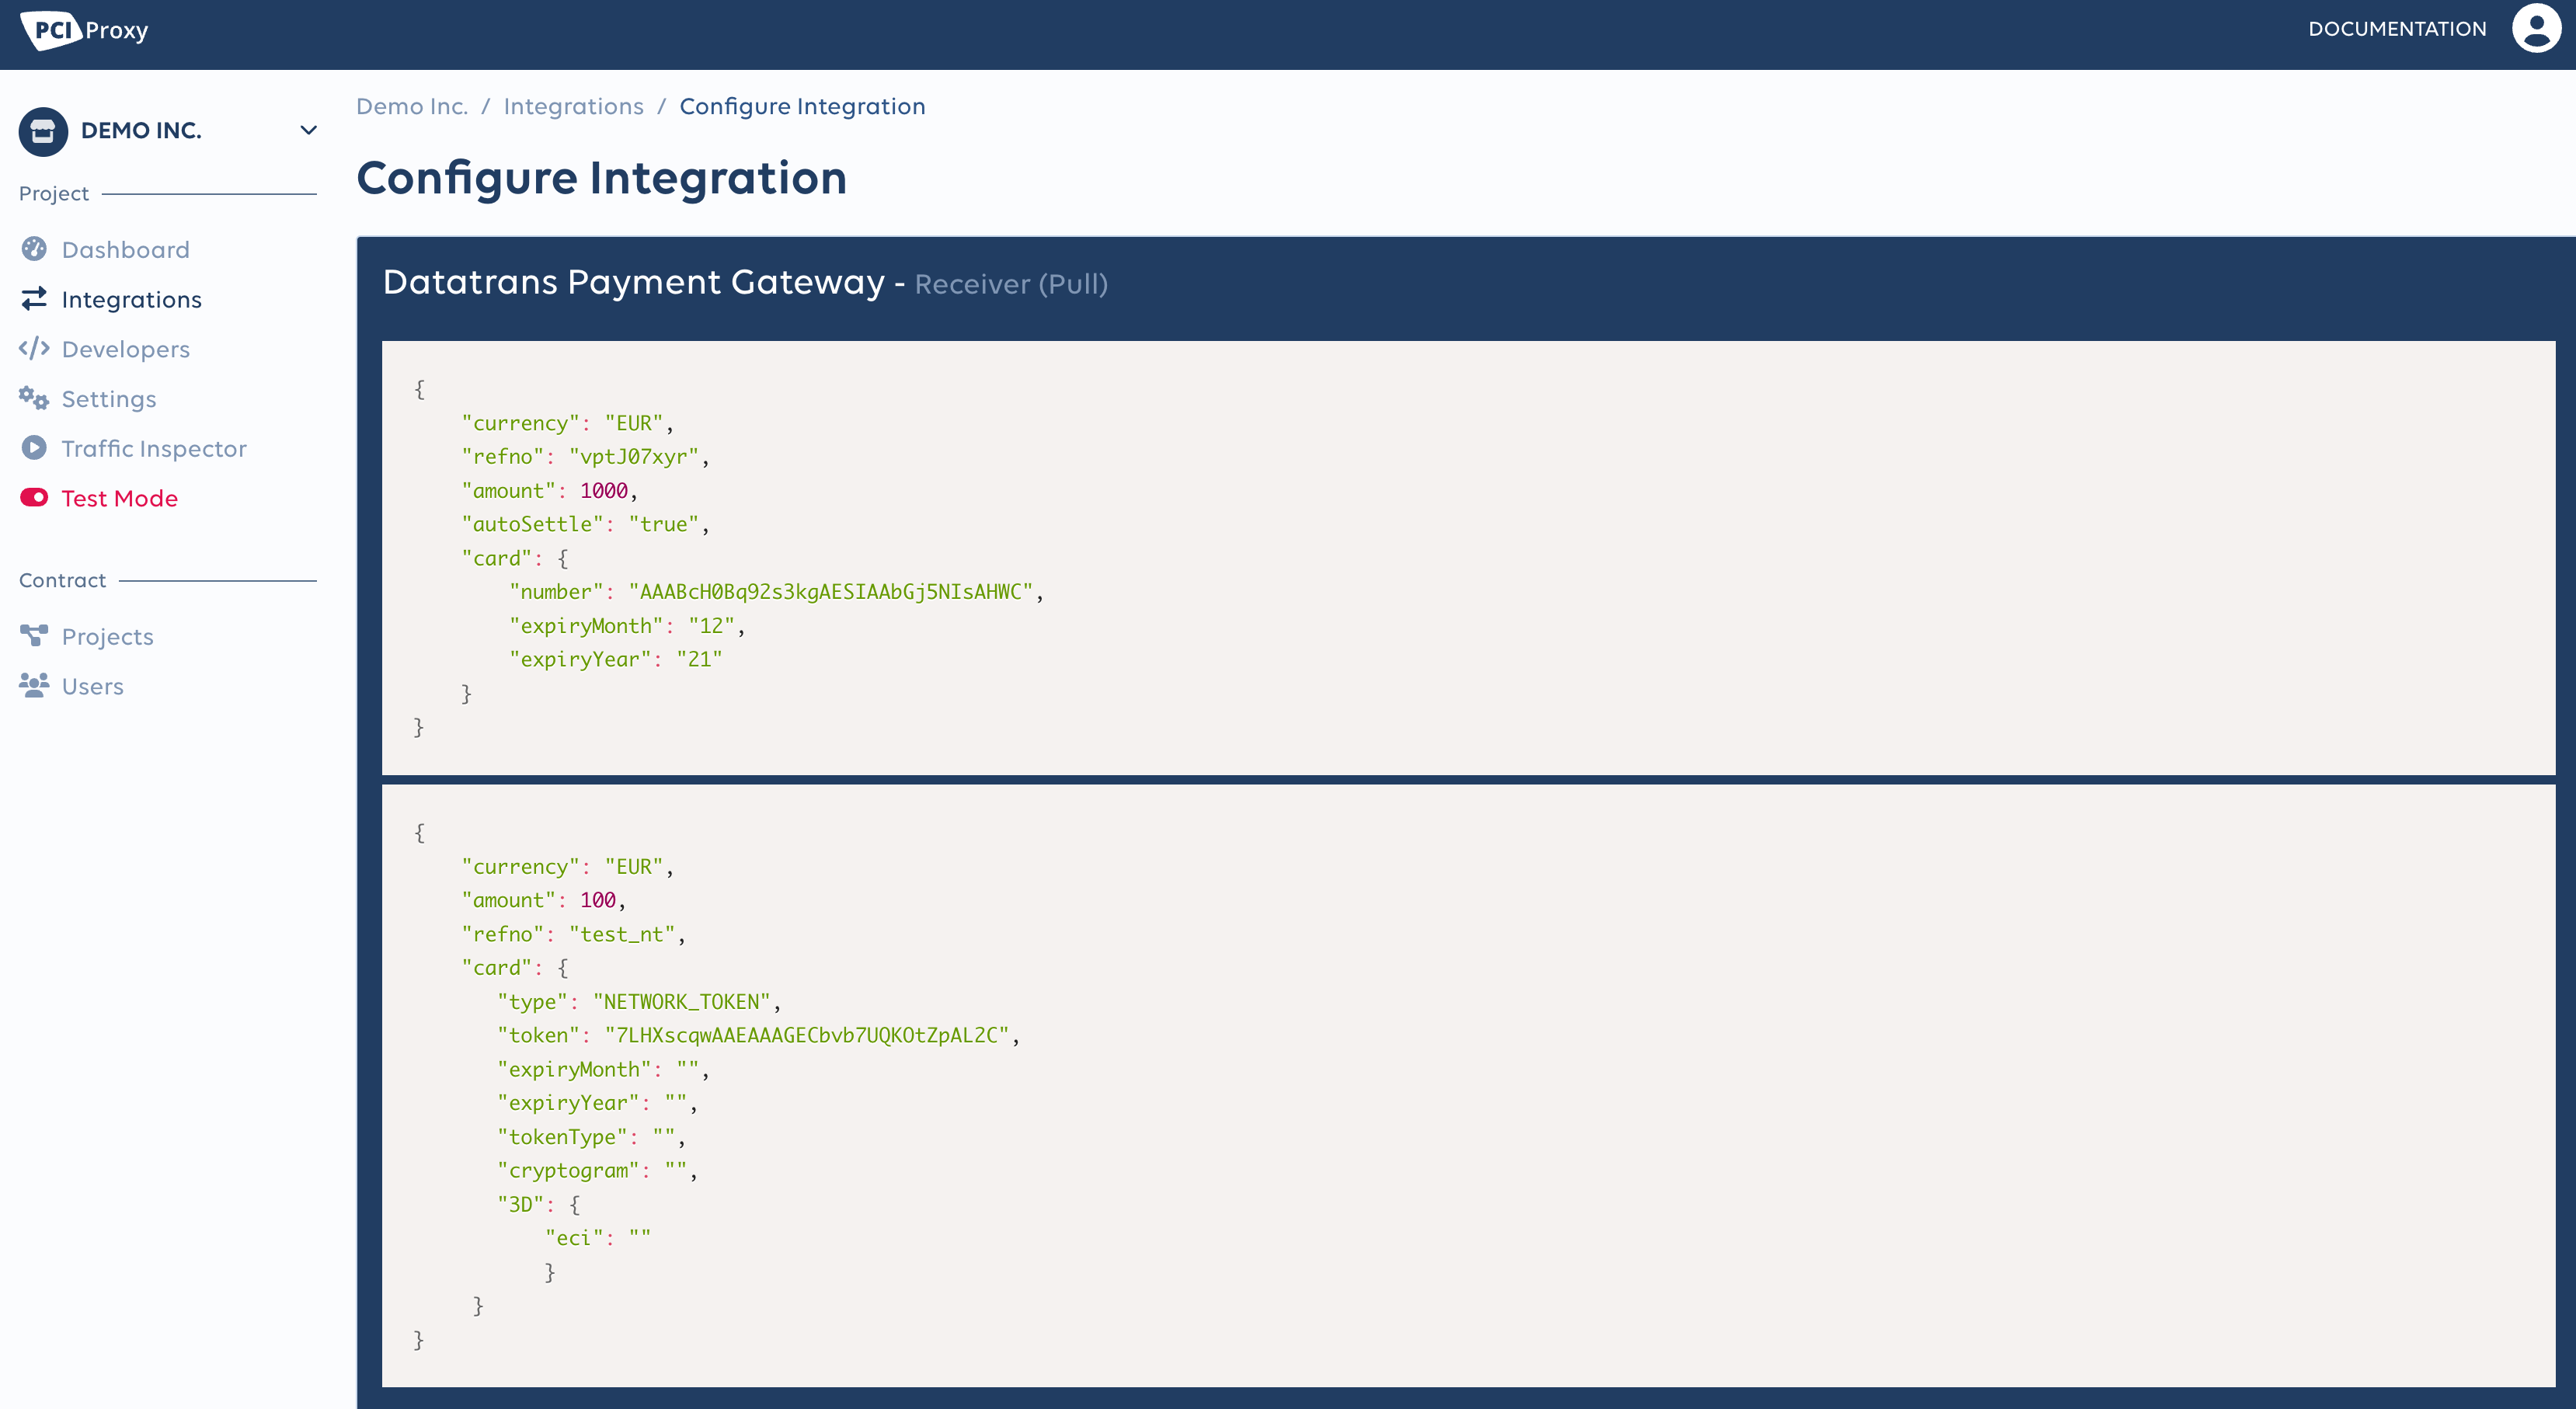Click the Integrations arrows icon
2576x1409 pixels.
34,298
